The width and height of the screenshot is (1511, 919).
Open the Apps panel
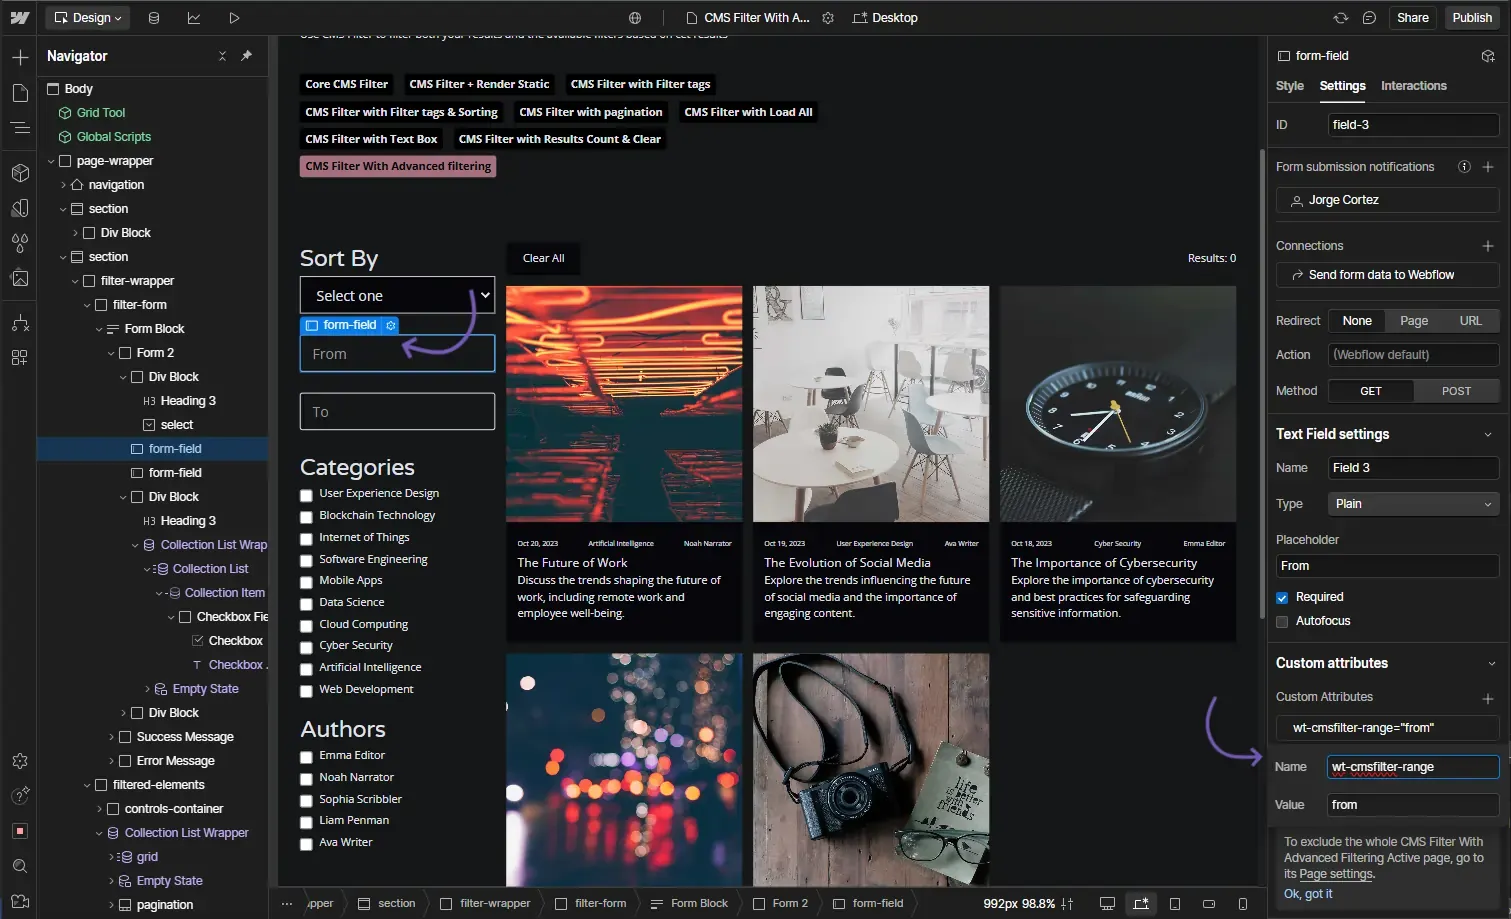[20, 357]
